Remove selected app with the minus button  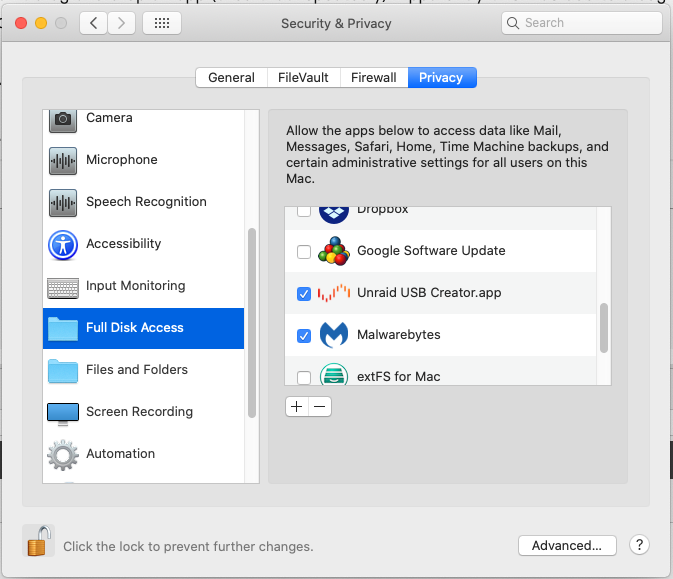click(x=320, y=406)
